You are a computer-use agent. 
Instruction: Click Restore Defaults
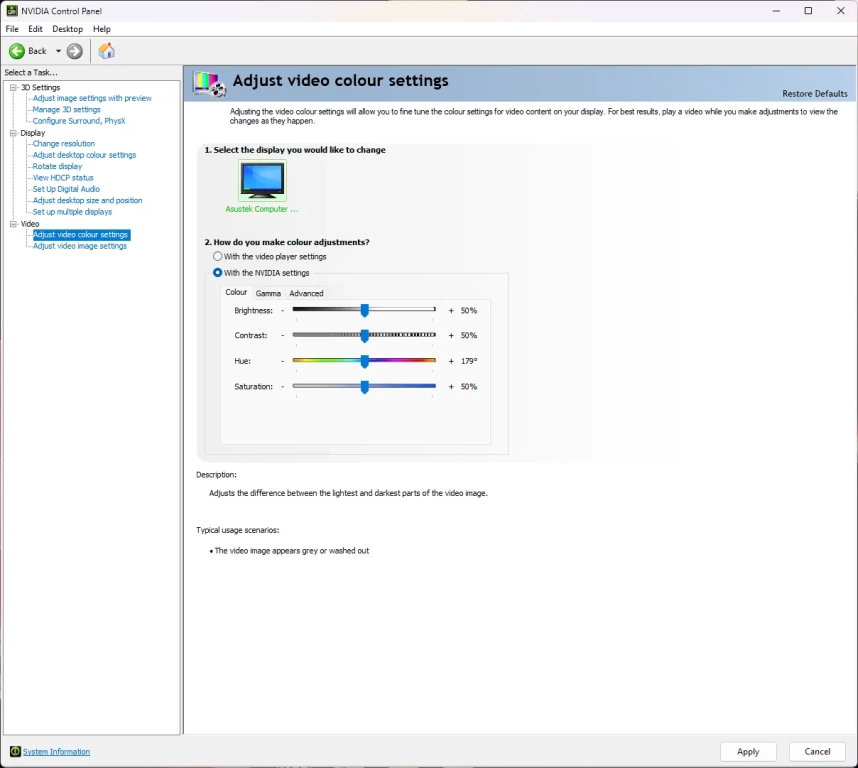tap(815, 94)
